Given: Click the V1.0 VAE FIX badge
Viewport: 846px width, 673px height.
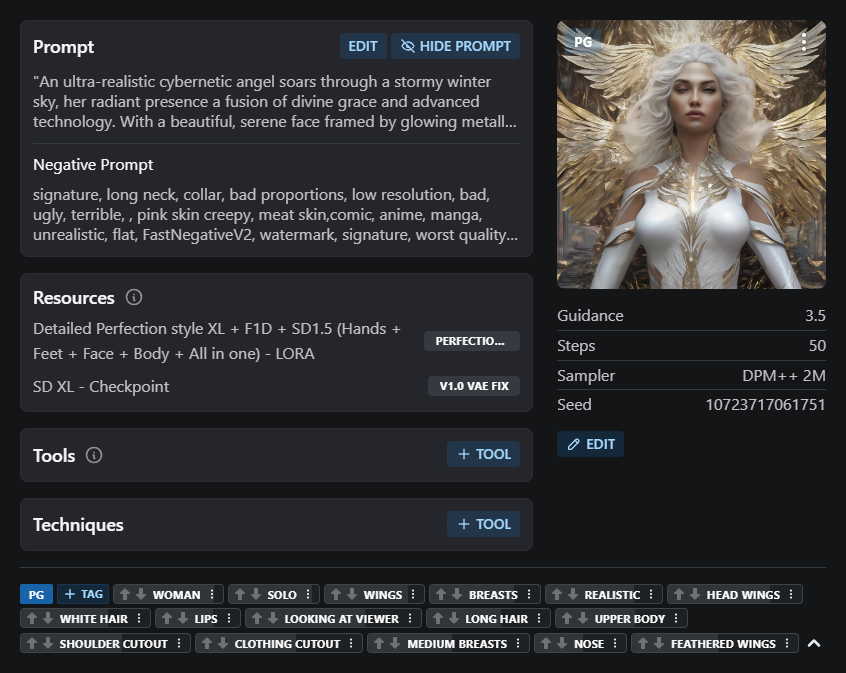Looking at the screenshot, I should click(474, 386).
